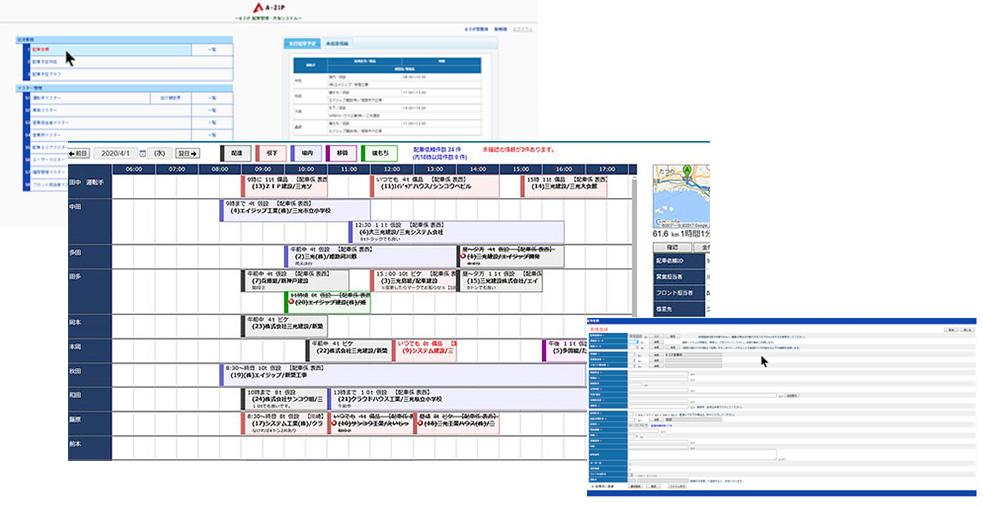Click red status marker on job (4) 三光建設
This screenshot has height=506, width=983.
pos(463,257)
